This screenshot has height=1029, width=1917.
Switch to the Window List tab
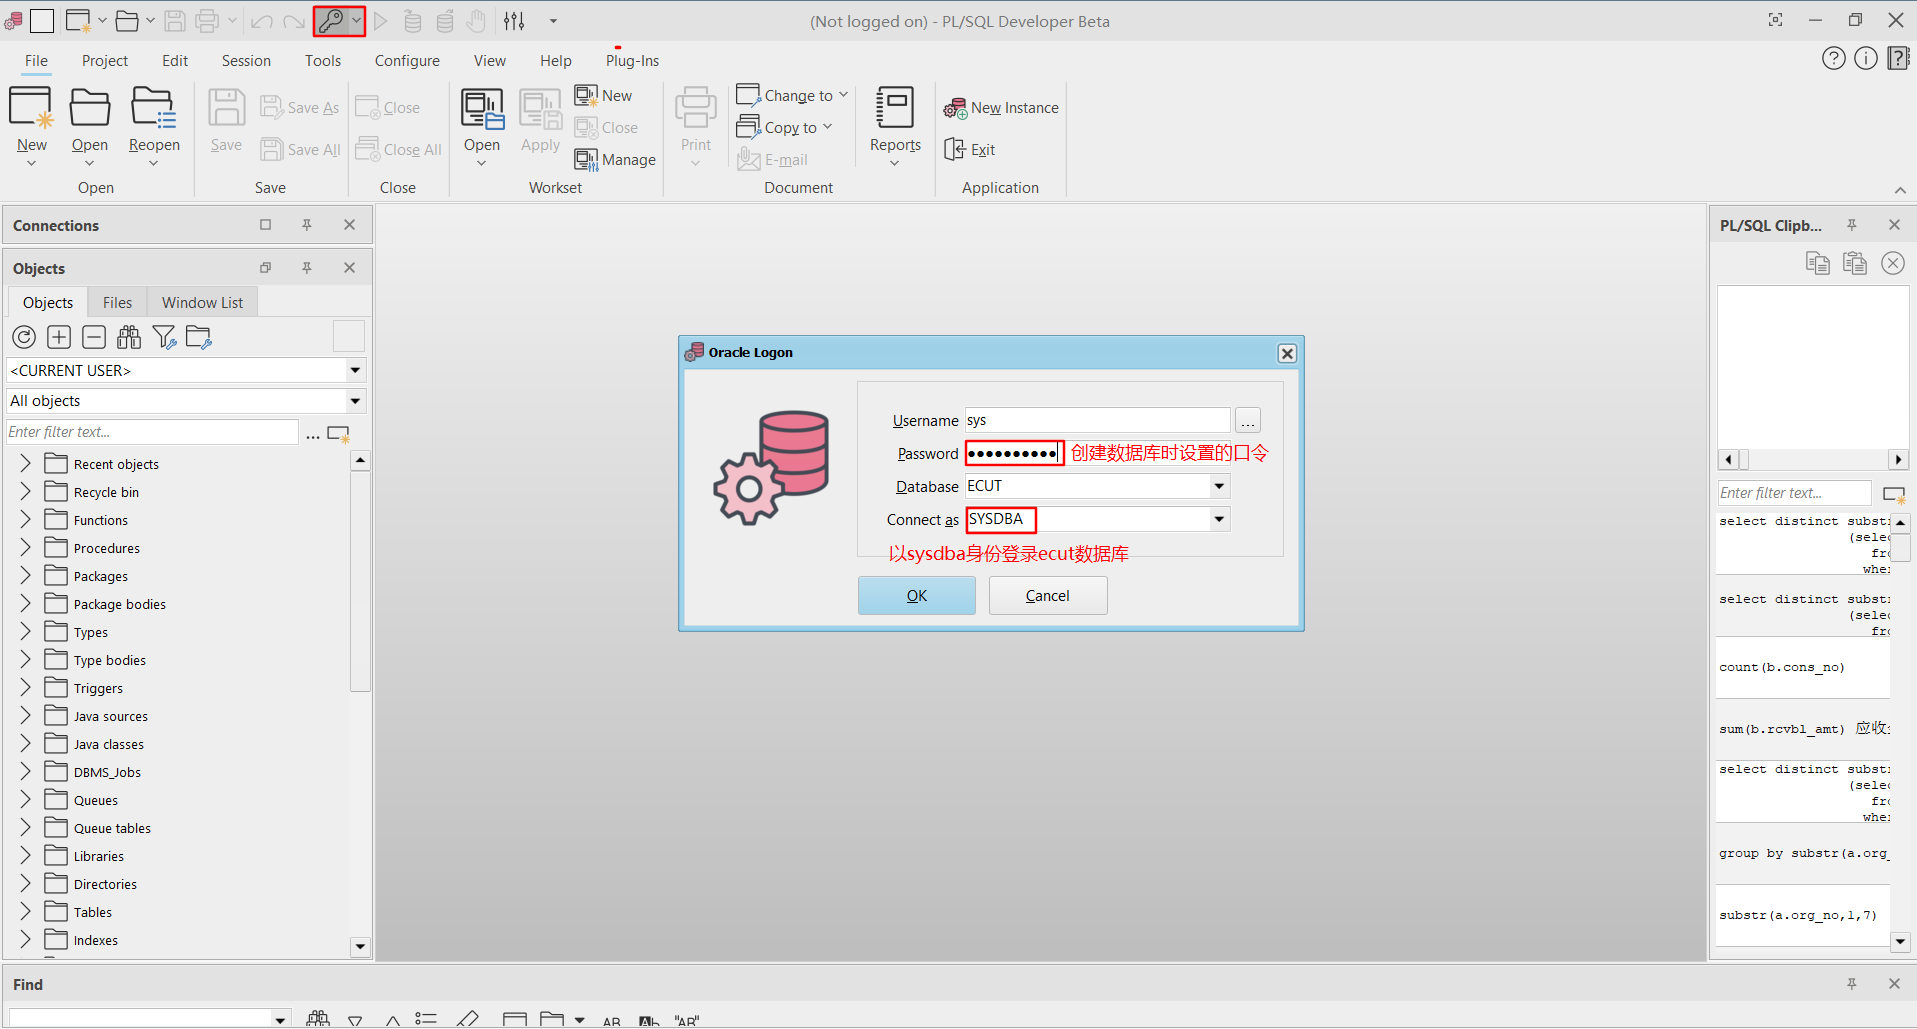coord(202,303)
